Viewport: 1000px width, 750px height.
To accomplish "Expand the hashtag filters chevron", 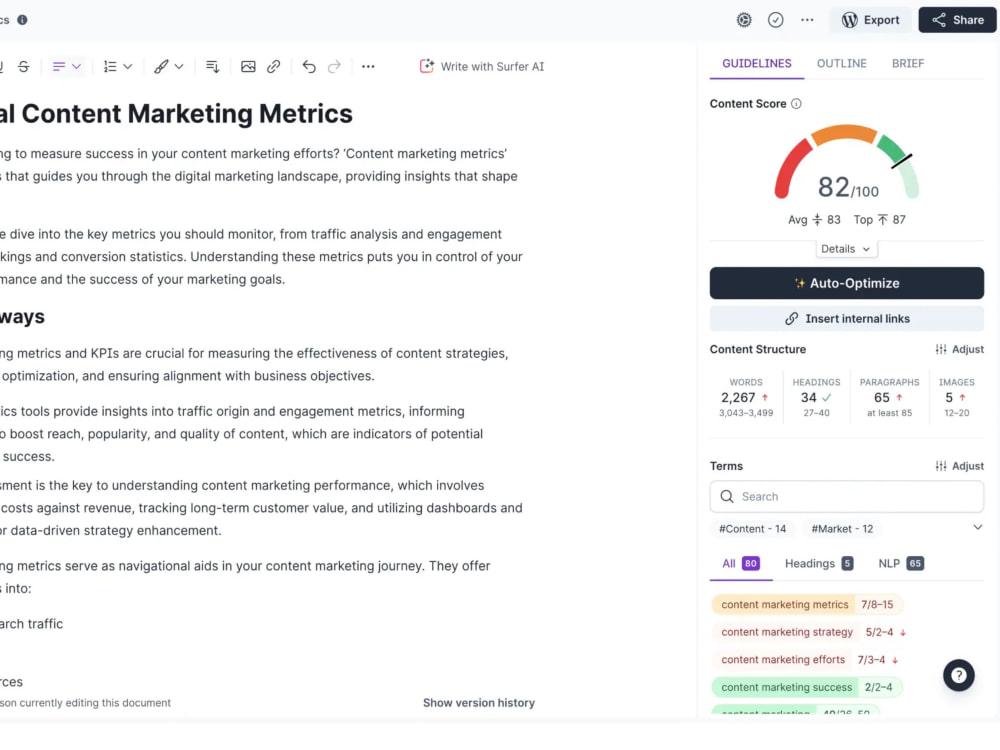I will click(977, 527).
